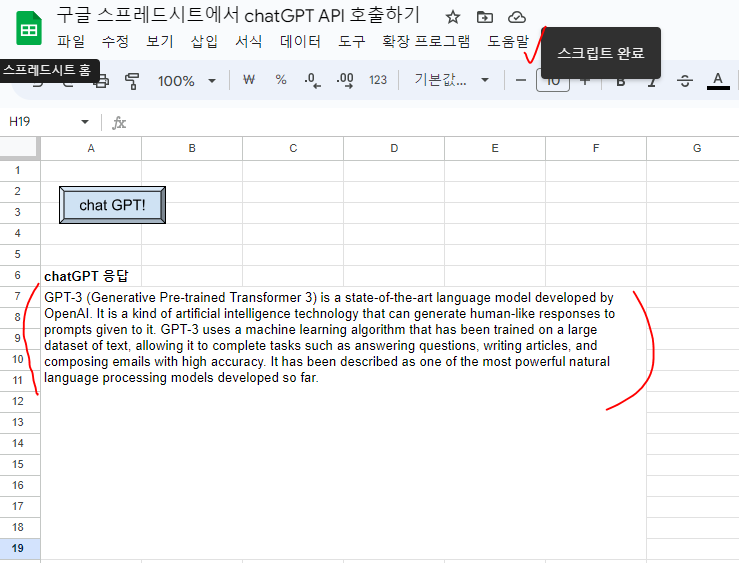Image resolution: width=739 pixels, height=563 pixels.
Task: Open the 도구 menu
Action: 352,41
